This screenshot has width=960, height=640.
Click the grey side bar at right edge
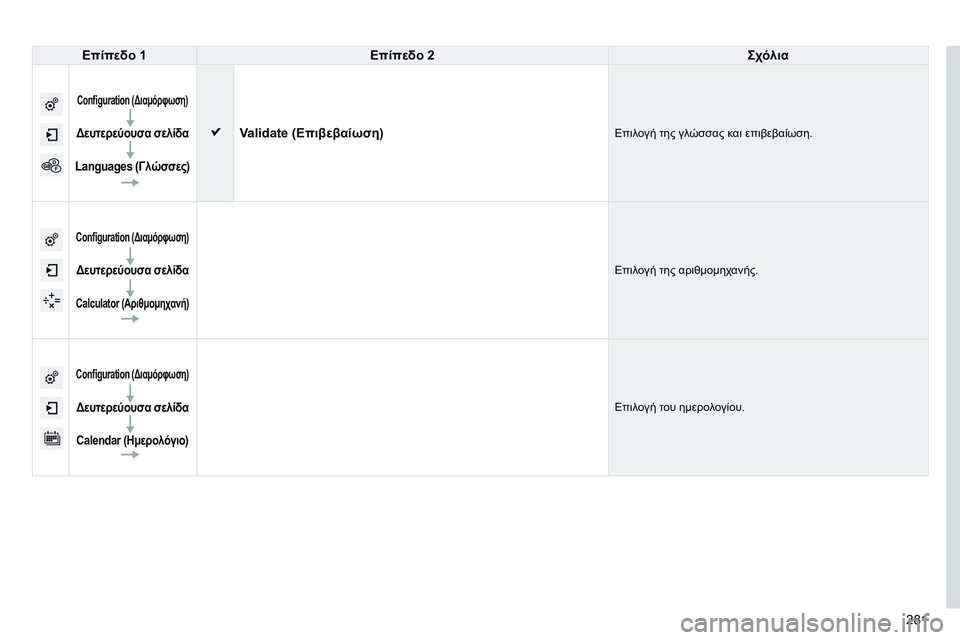pyautogui.click(x=953, y=327)
